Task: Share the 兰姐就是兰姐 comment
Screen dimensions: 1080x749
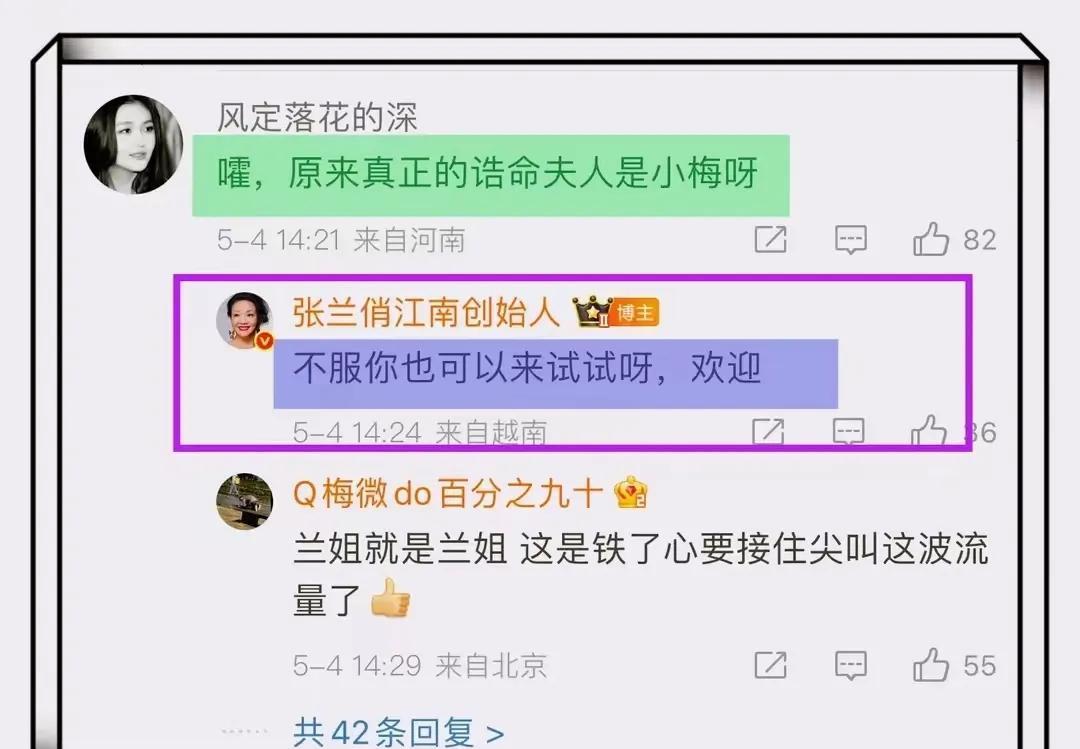Action: point(770,665)
